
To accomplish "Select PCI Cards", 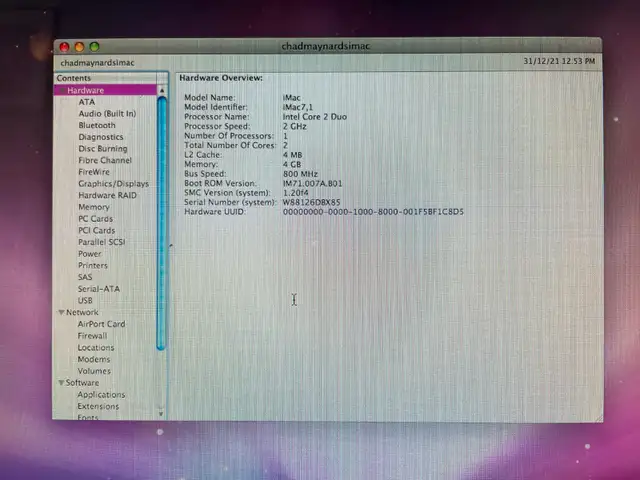I will 96,230.
